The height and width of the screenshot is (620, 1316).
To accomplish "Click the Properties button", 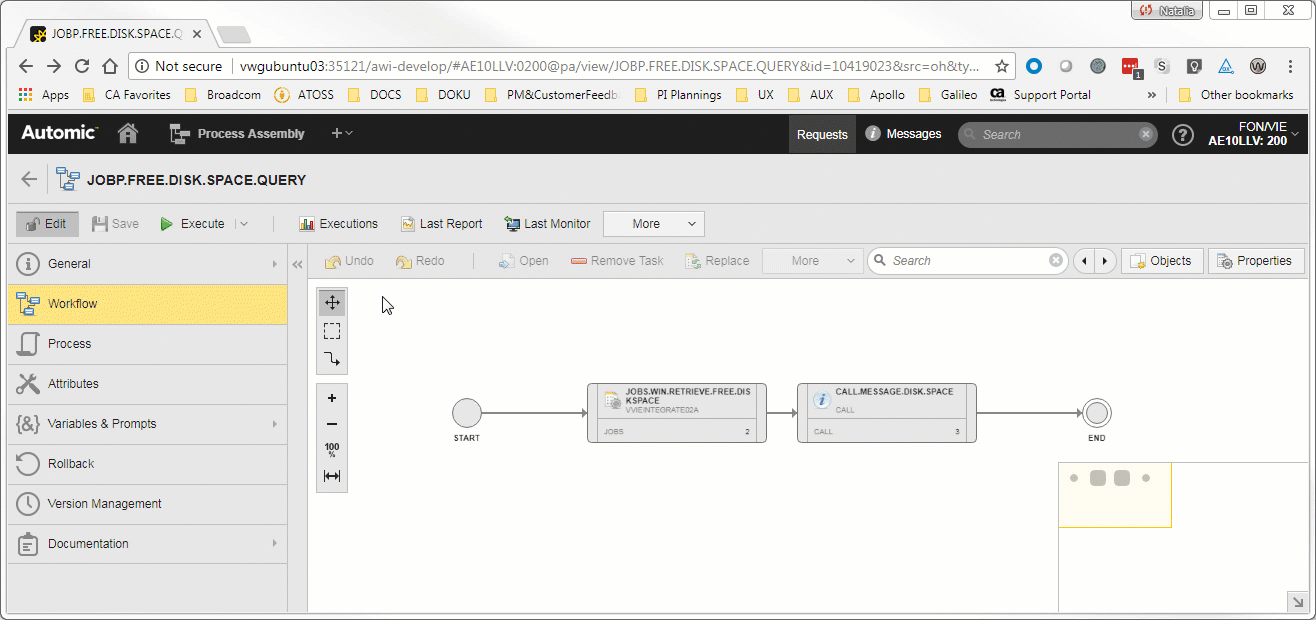I will click(1255, 261).
